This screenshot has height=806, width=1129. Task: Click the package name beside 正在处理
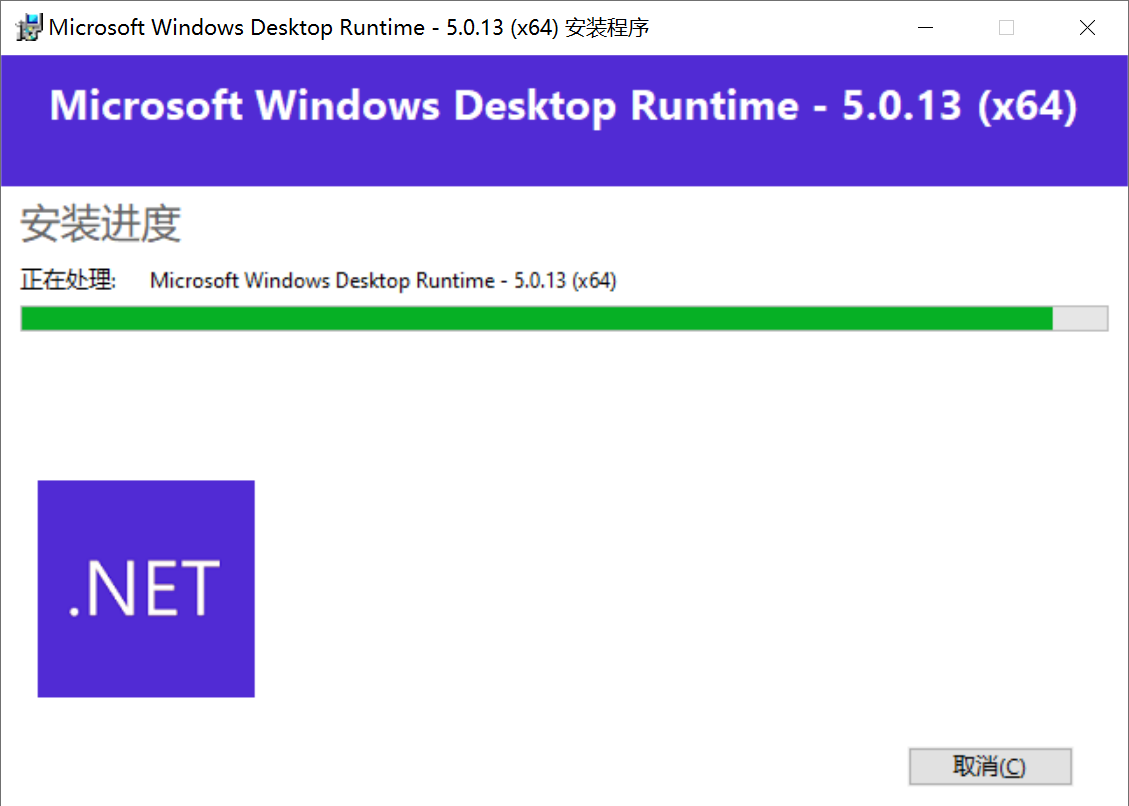coord(383,280)
